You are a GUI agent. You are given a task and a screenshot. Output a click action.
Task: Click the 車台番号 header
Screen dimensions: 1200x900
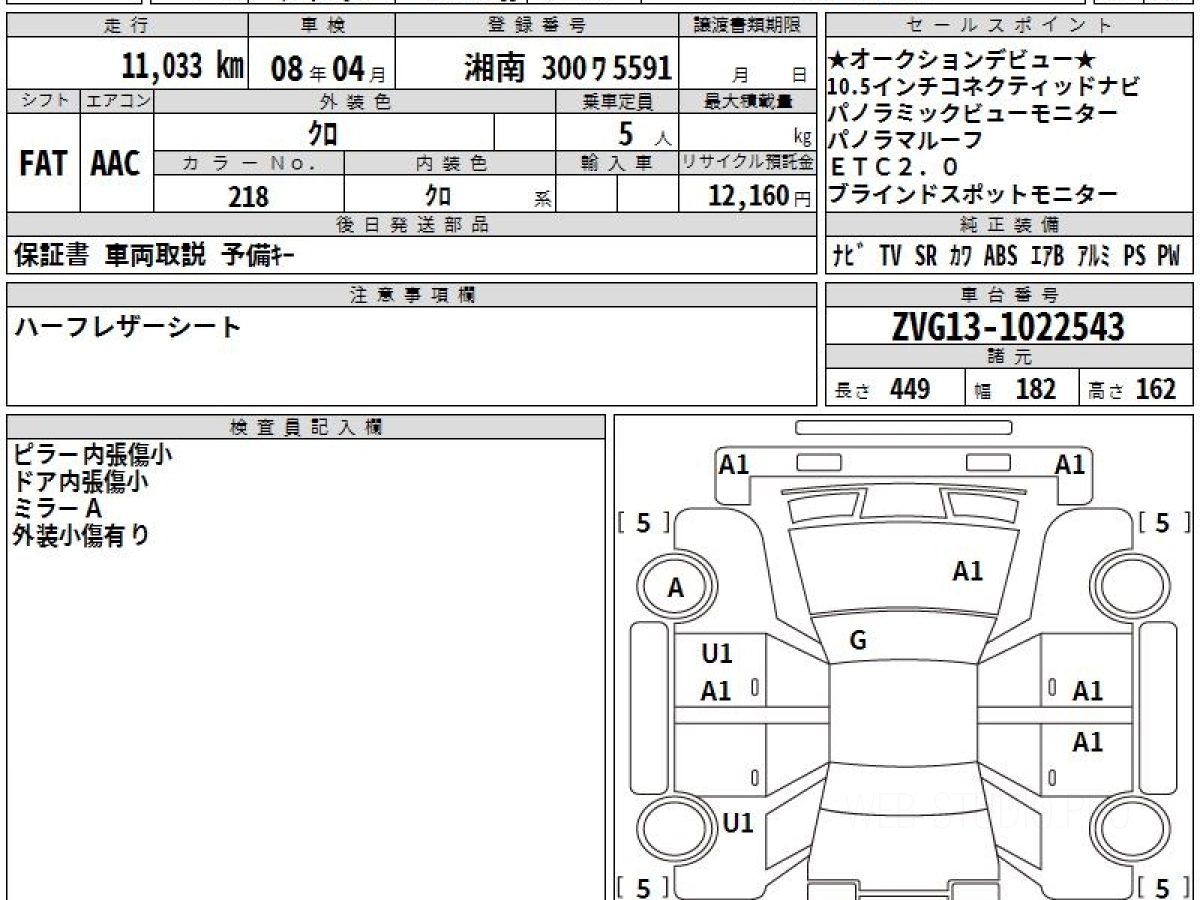click(x=1009, y=294)
